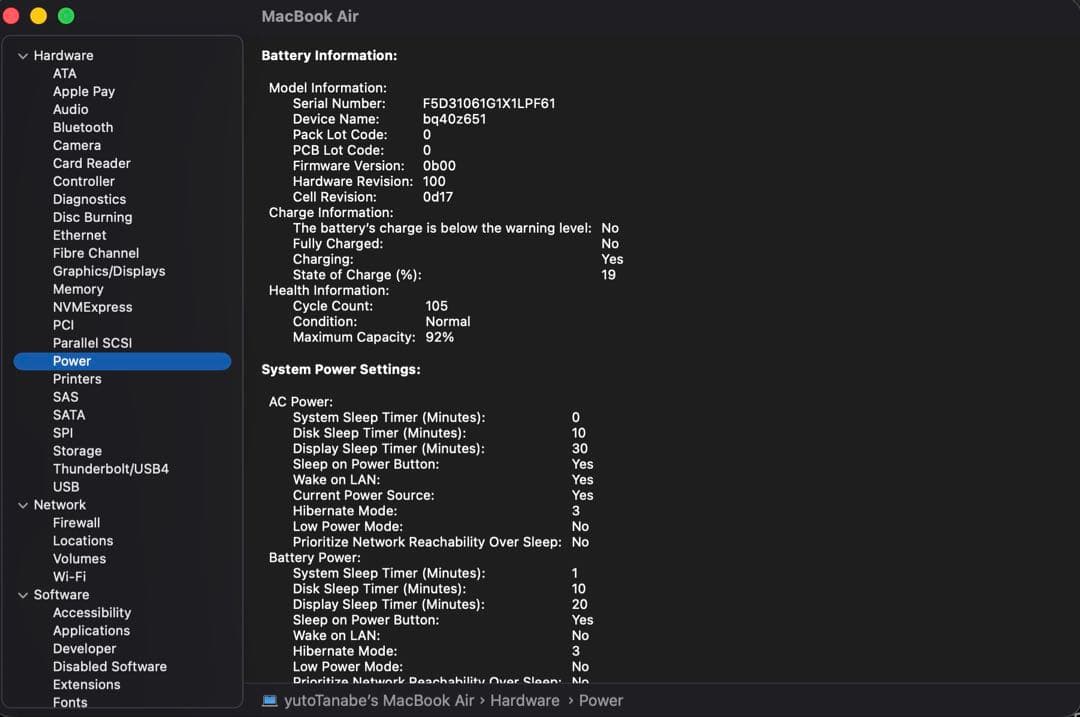Open the Controller entry
The height and width of the screenshot is (717, 1080).
coord(83,181)
